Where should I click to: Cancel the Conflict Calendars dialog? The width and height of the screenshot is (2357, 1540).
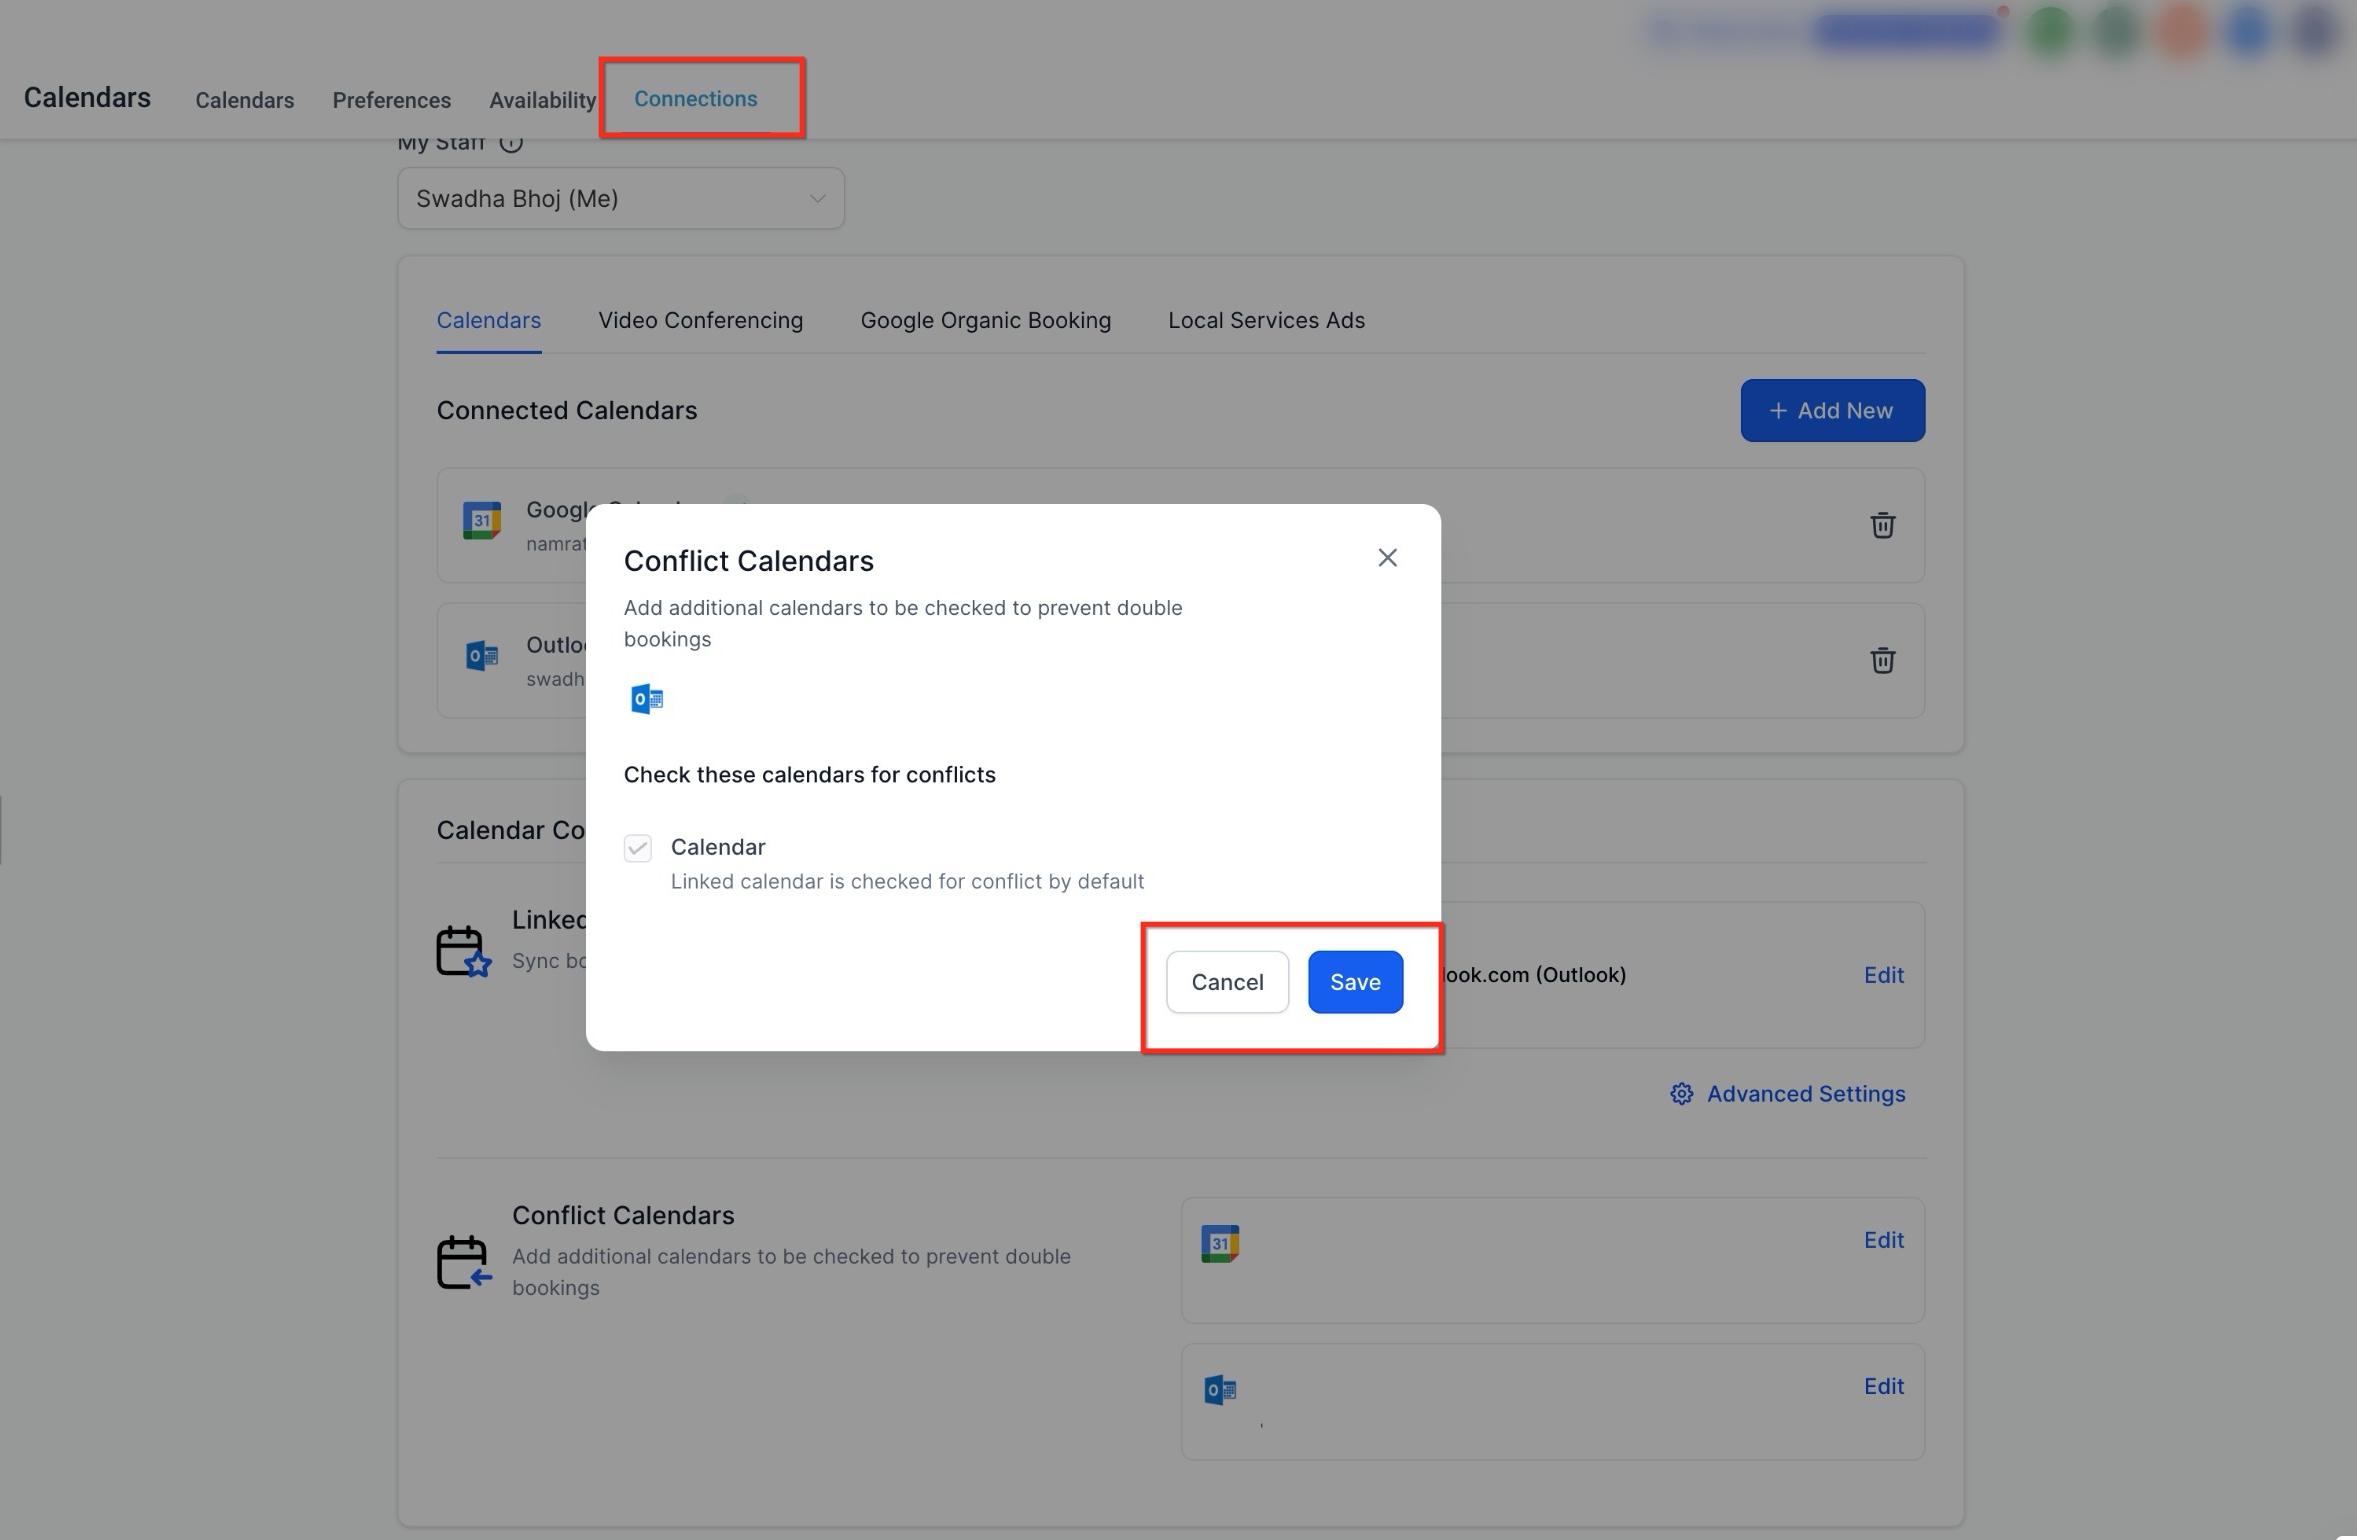tap(1227, 982)
